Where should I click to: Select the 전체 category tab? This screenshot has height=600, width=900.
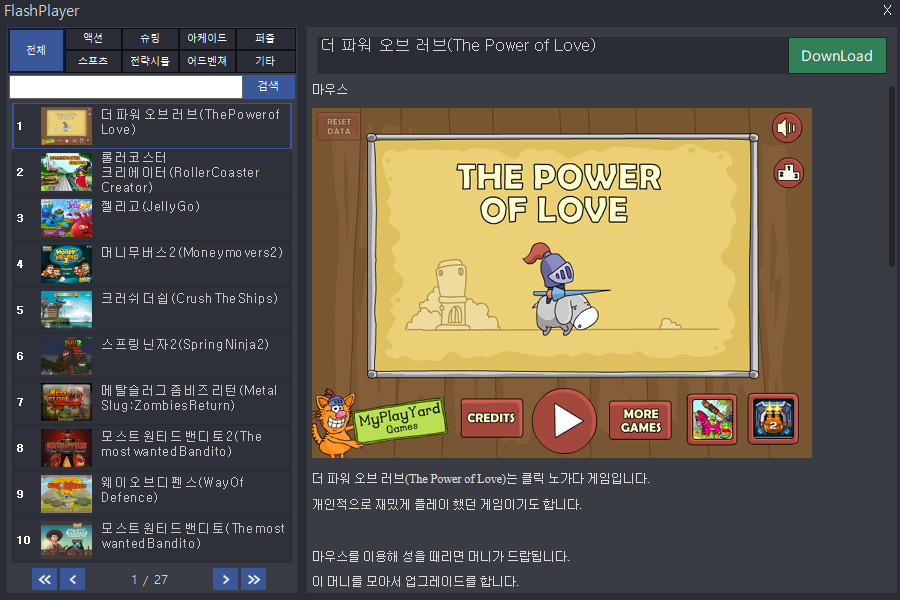pyautogui.click(x=36, y=50)
